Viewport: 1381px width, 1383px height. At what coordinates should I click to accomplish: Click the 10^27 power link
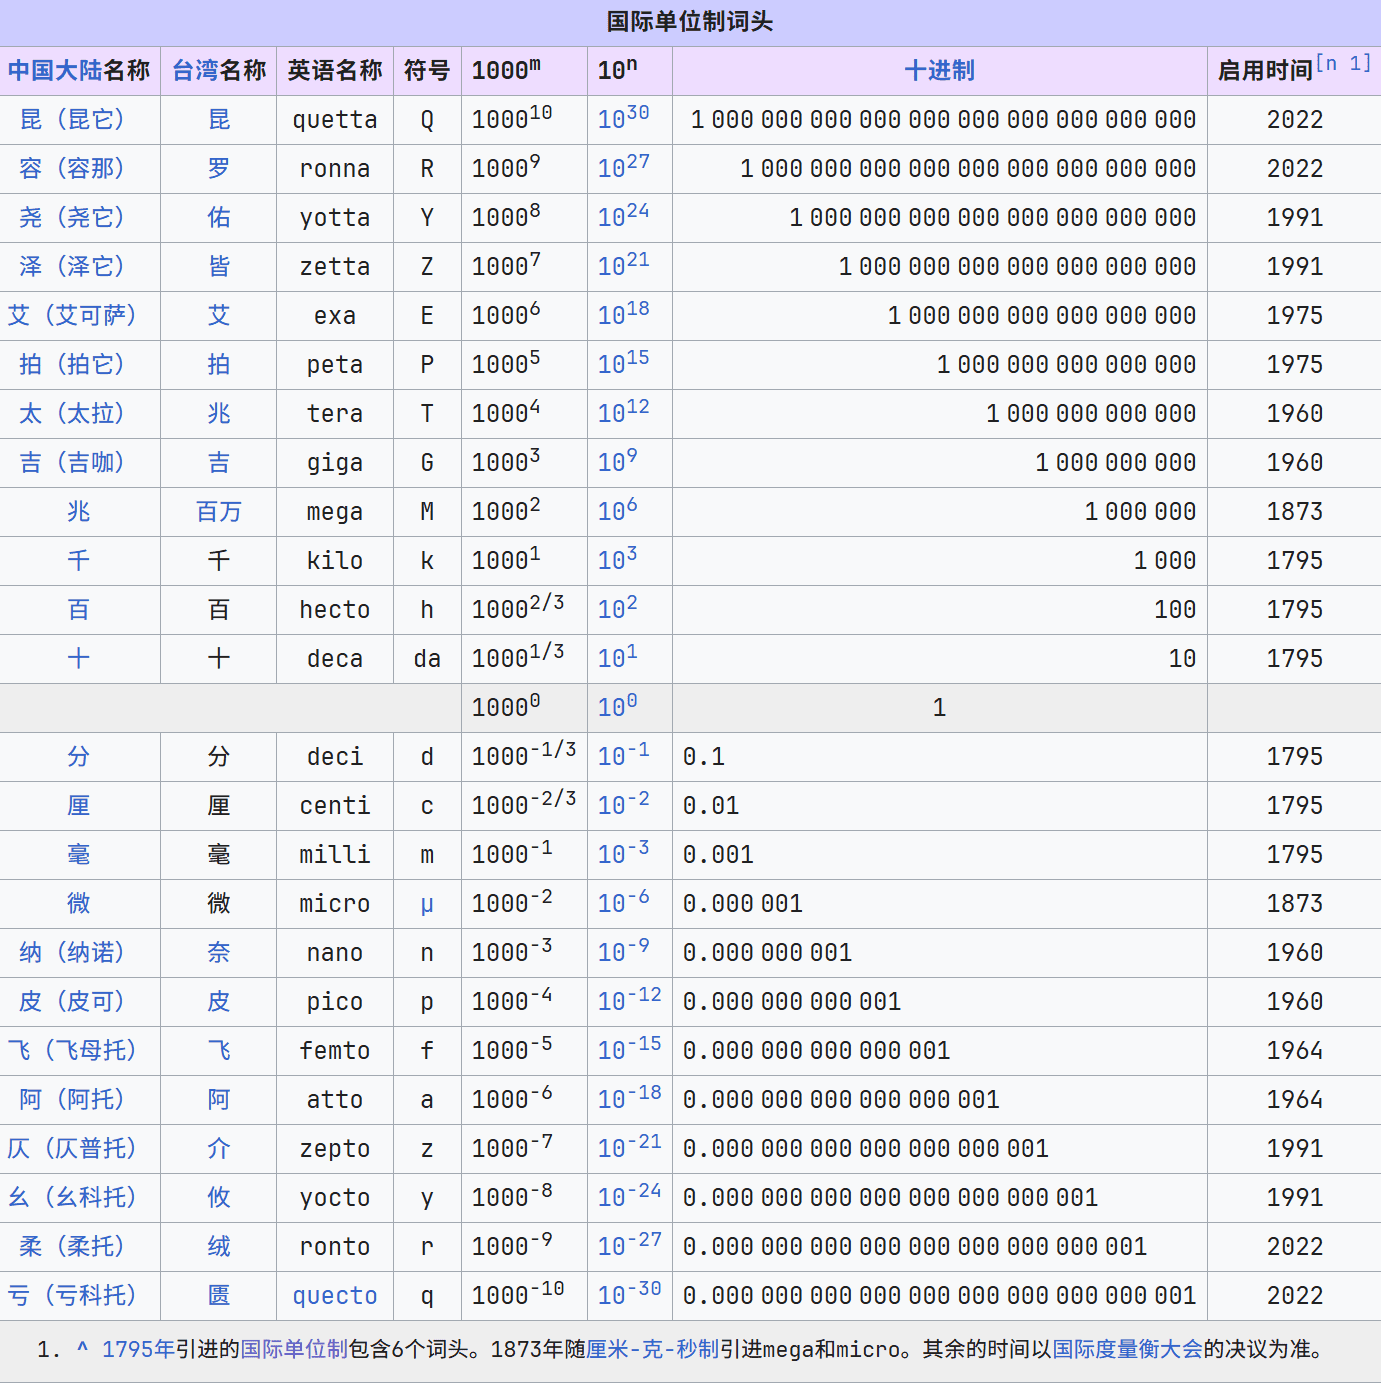click(x=624, y=167)
